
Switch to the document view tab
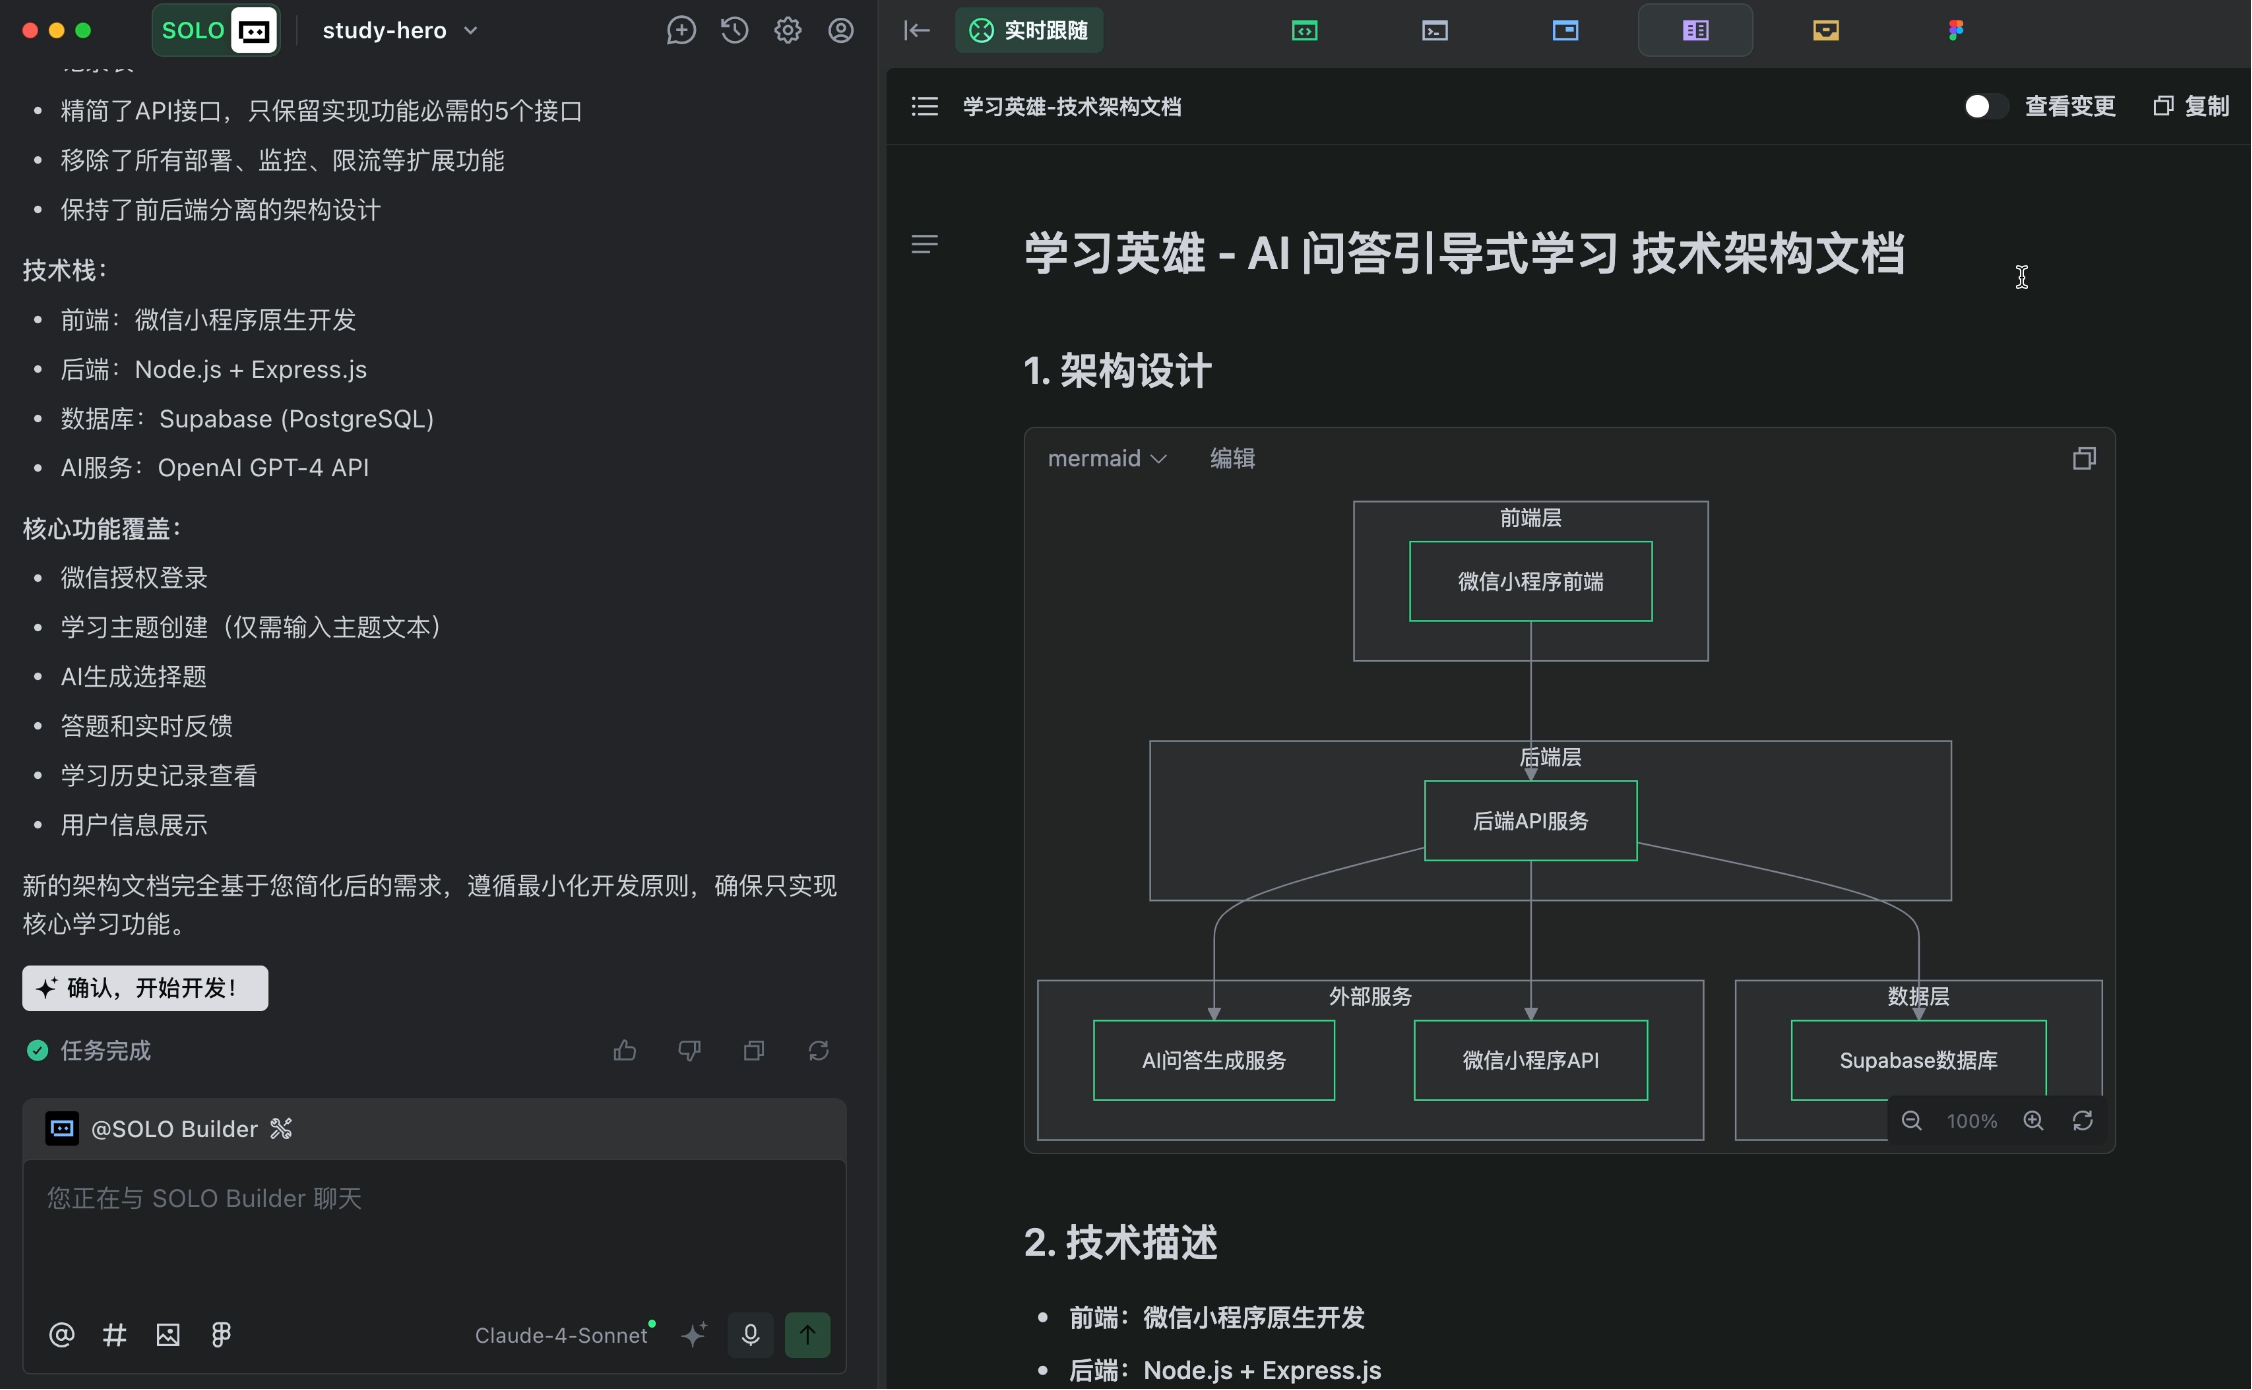(x=1695, y=30)
